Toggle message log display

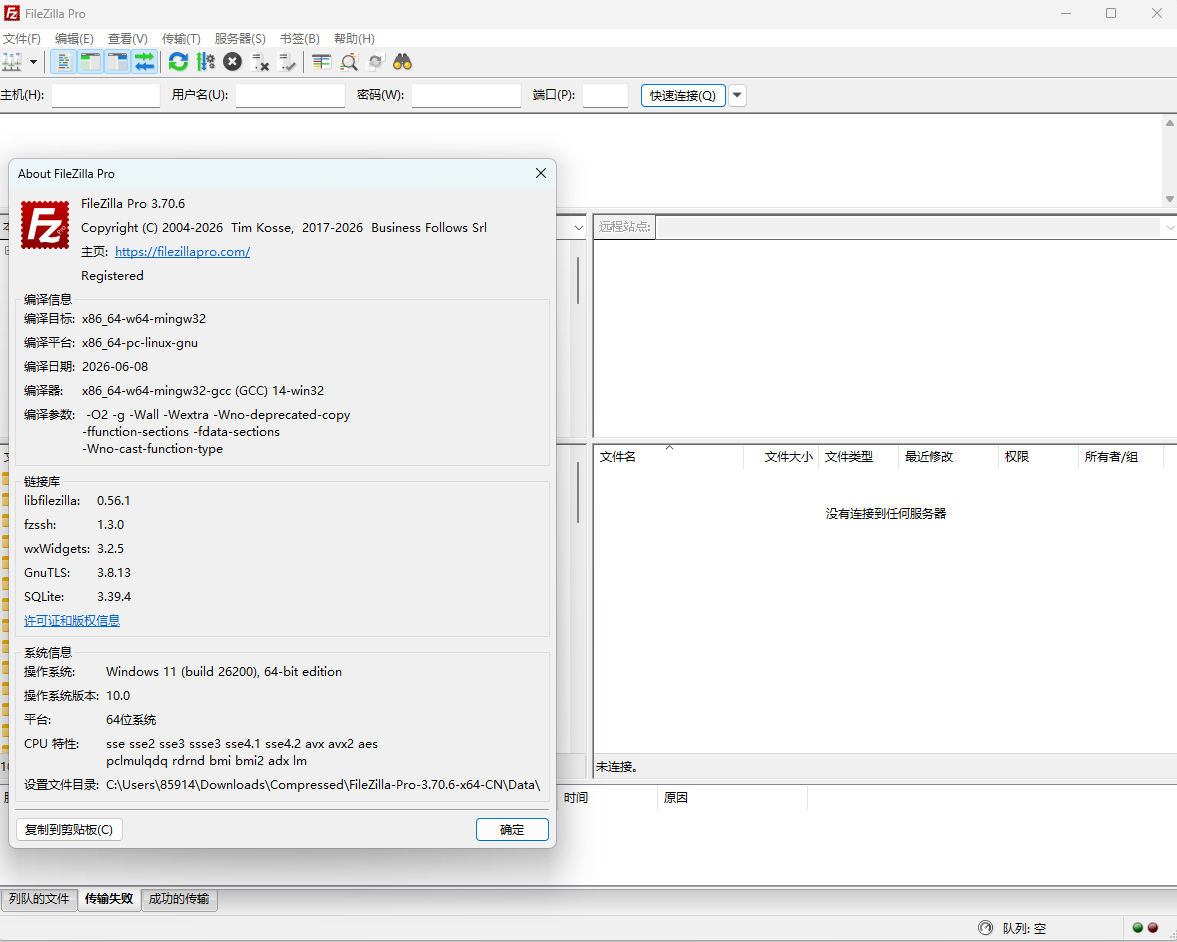[x=63, y=62]
